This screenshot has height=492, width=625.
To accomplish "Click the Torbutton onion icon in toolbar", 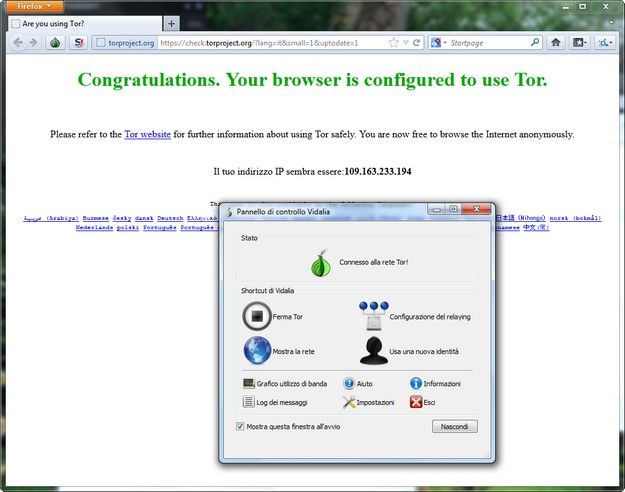I will pyautogui.click(x=55, y=43).
